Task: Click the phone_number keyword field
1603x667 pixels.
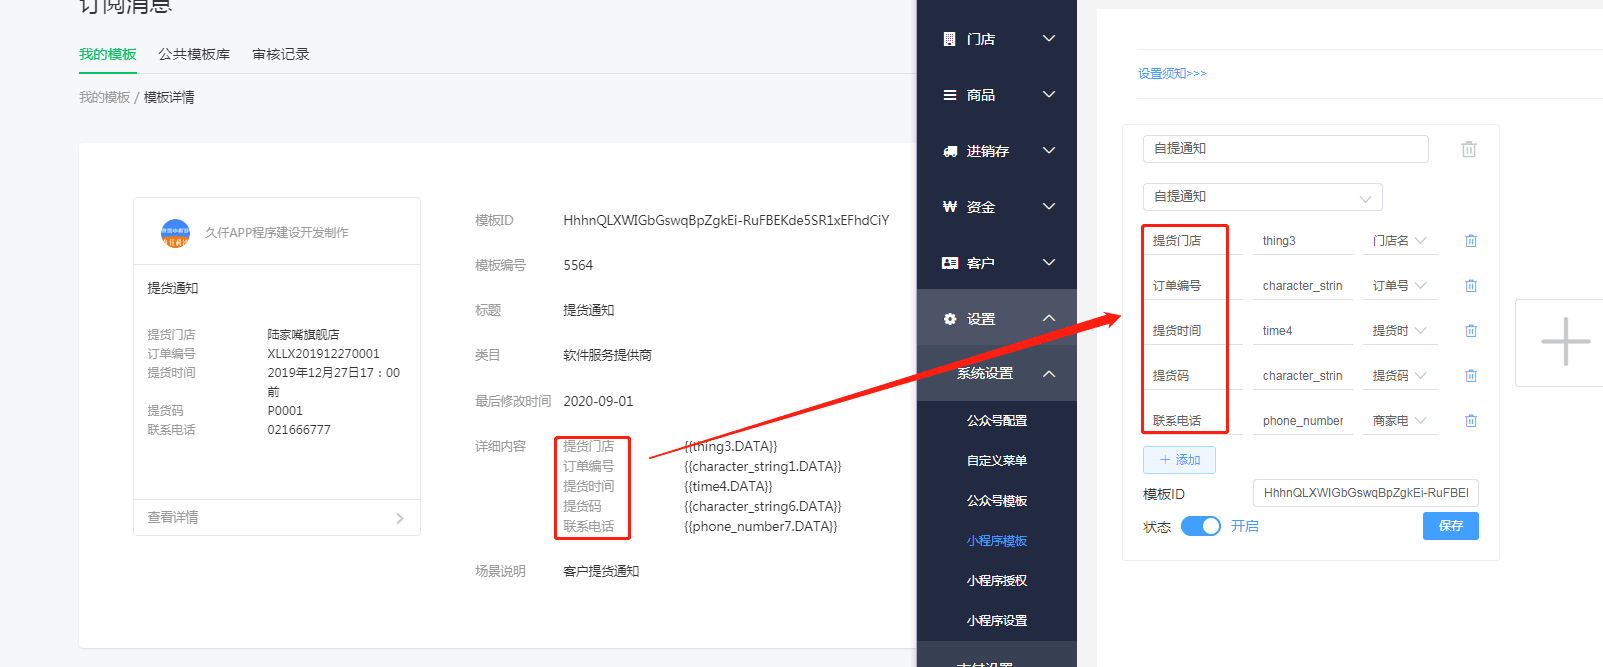Action: [1303, 421]
